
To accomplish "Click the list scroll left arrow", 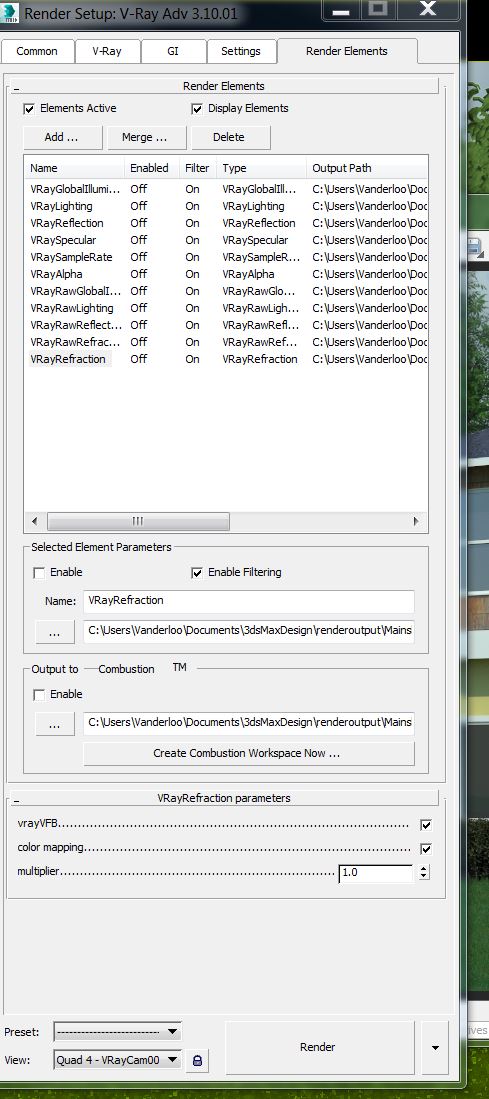I will [x=35, y=521].
